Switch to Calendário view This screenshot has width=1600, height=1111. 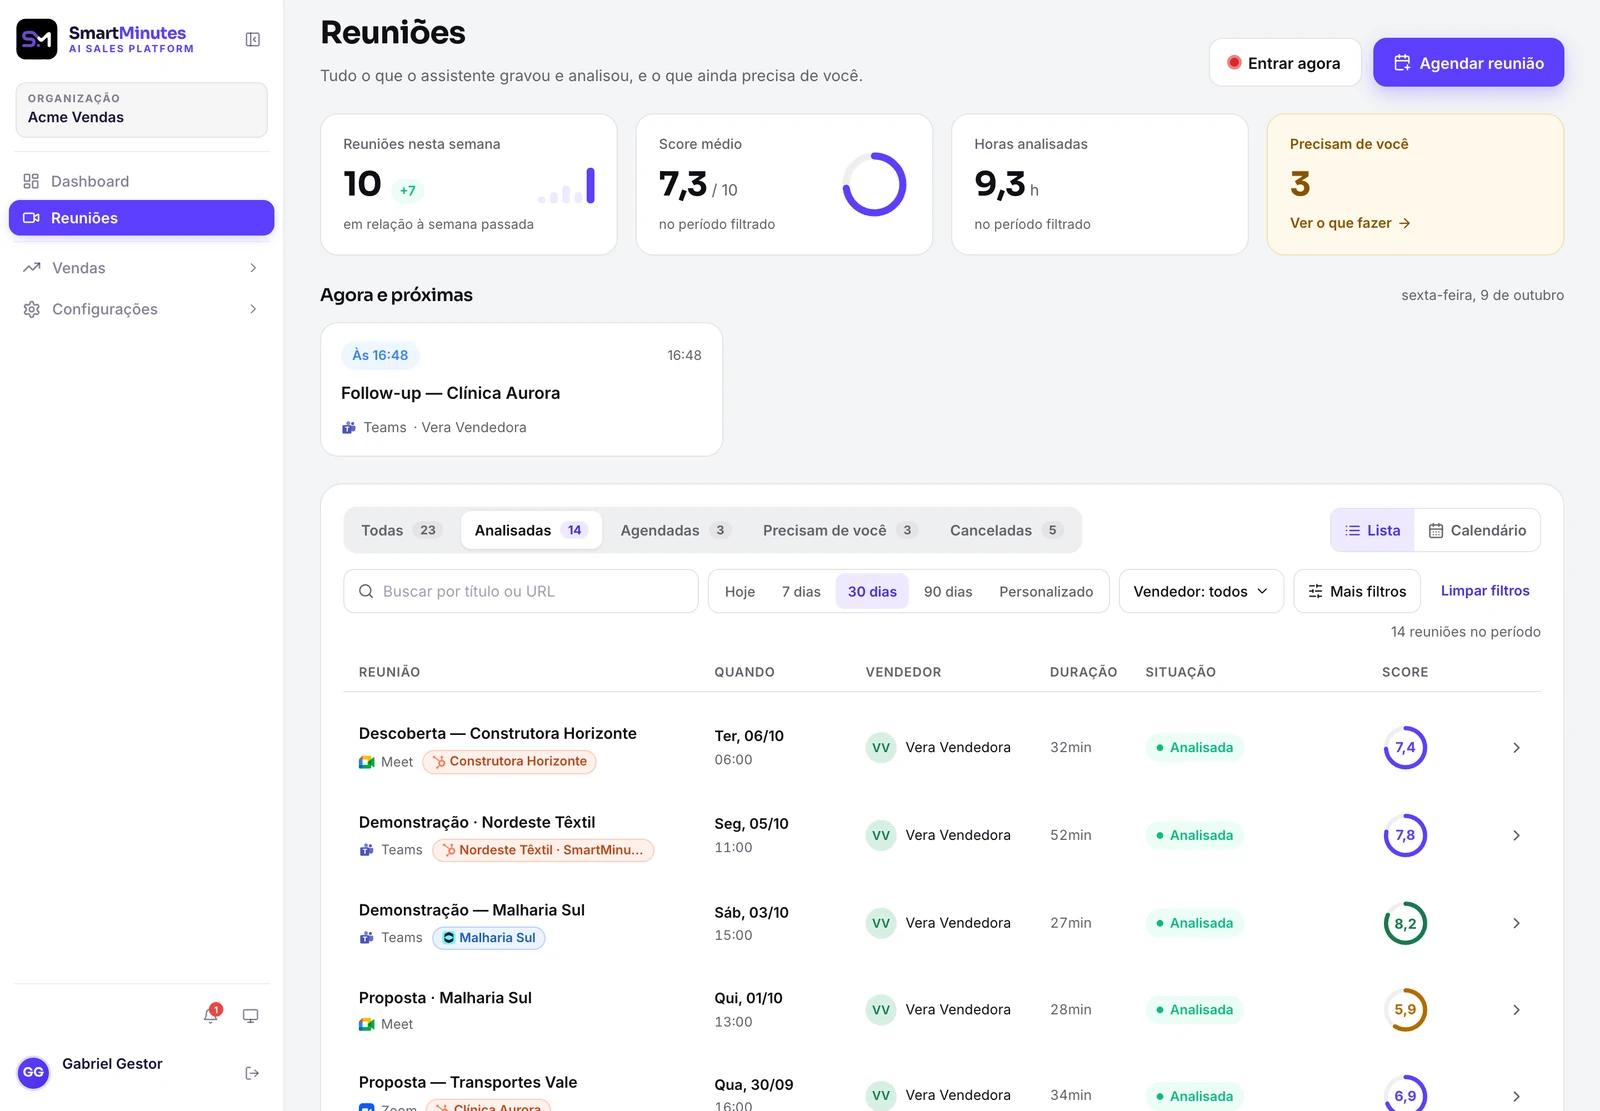pyautogui.click(x=1477, y=530)
